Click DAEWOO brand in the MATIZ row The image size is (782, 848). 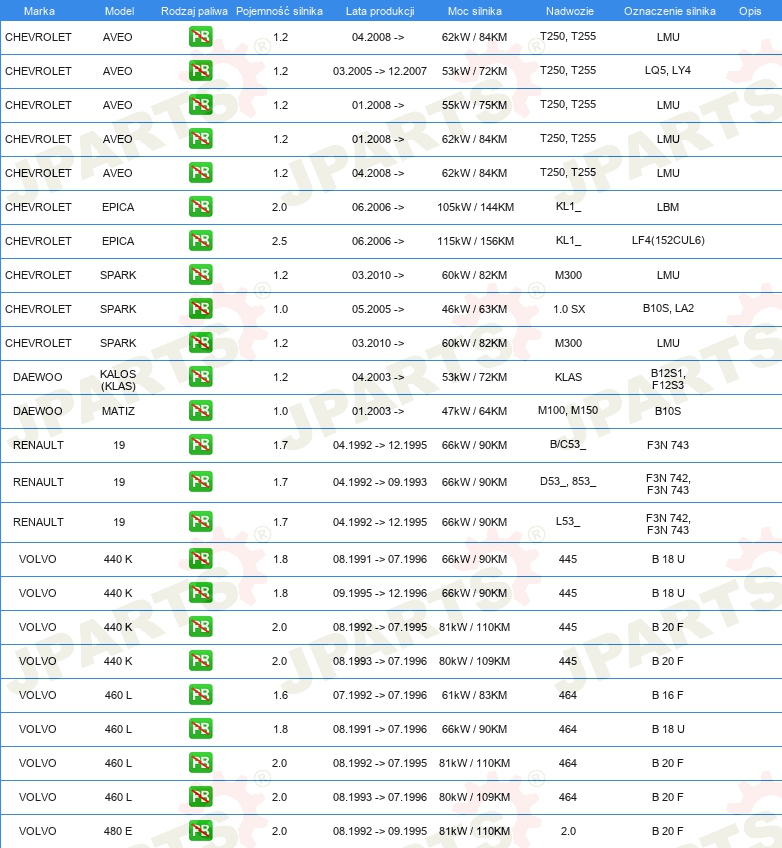pyautogui.click(x=37, y=411)
